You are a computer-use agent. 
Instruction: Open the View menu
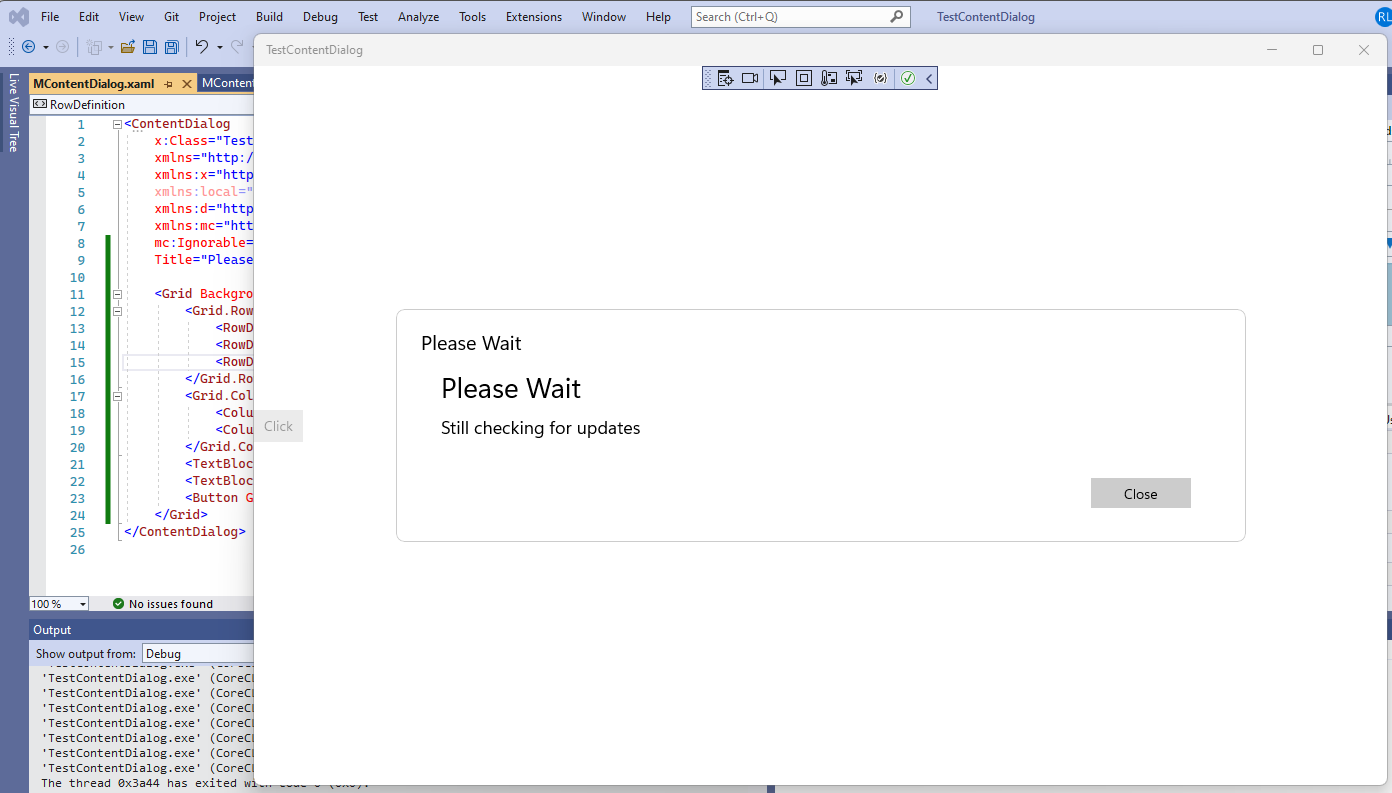131,17
